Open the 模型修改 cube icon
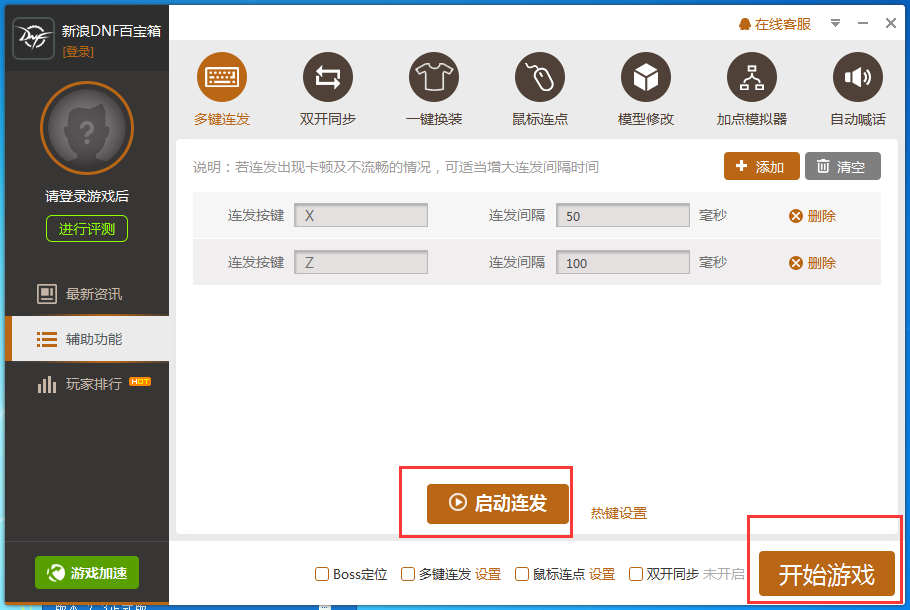 tap(646, 77)
